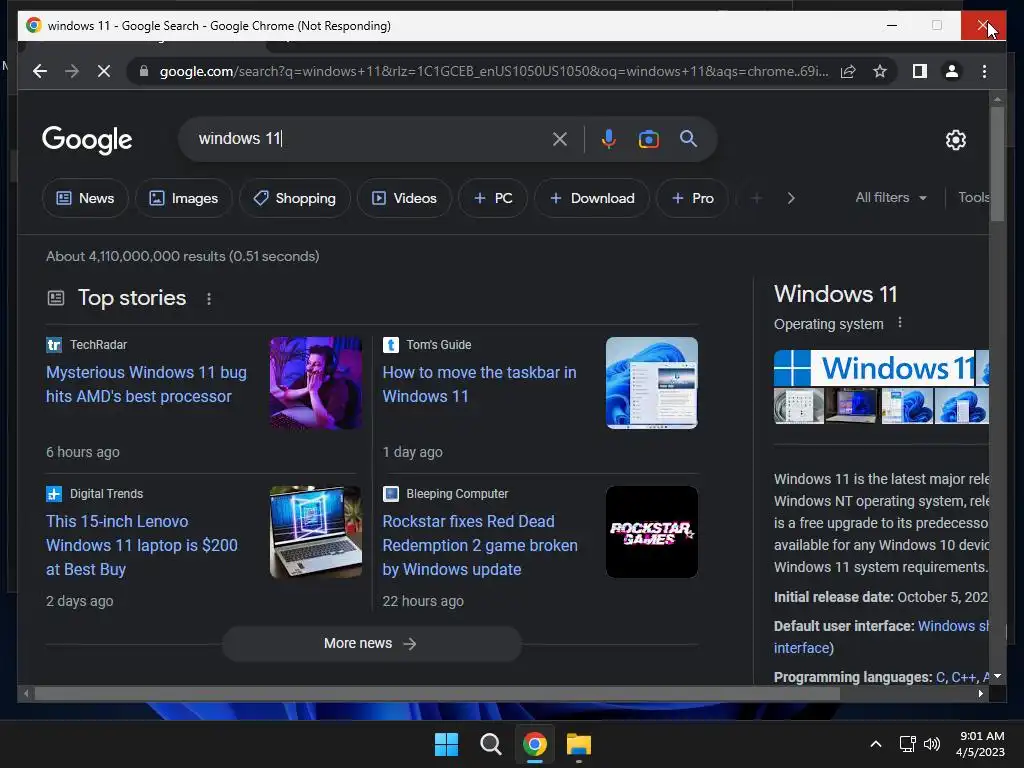
Task: Click the Rockstar Games thumbnail
Action: (x=652, y=532)
